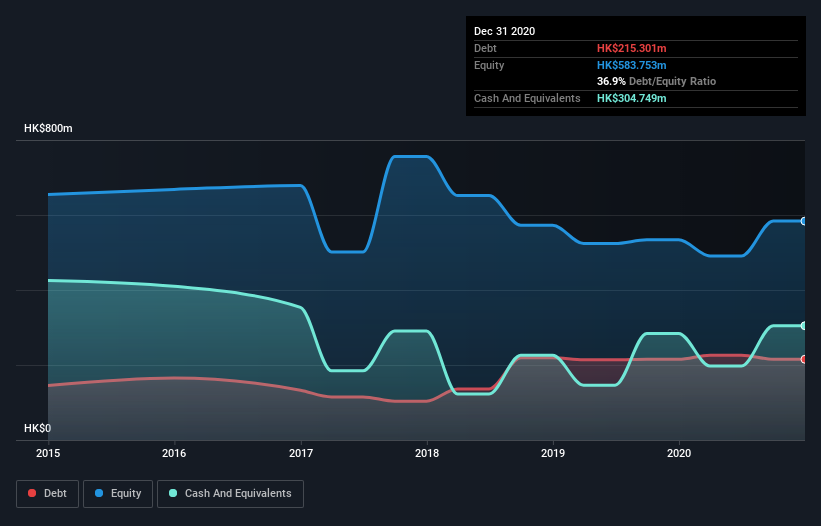Screen dimensions: 821x526
Task: Click the HK$583.753m equity value
Action: coord(631,65)
